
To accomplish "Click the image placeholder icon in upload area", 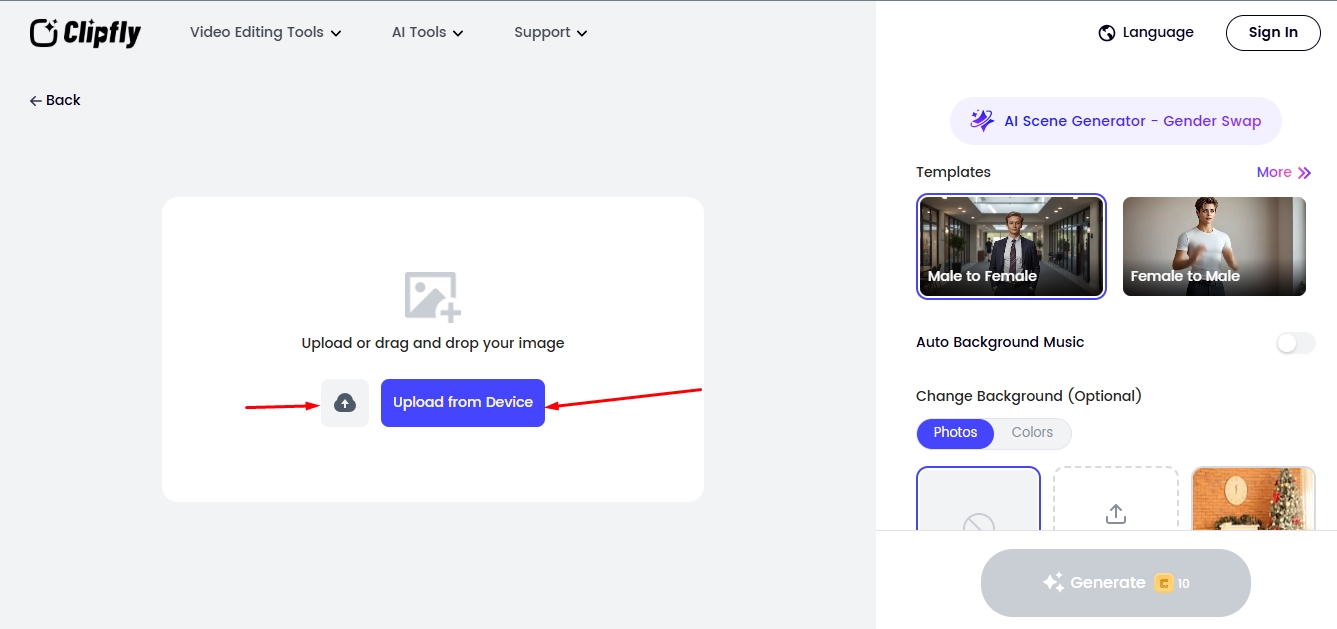I will click(x=433, y=296).
